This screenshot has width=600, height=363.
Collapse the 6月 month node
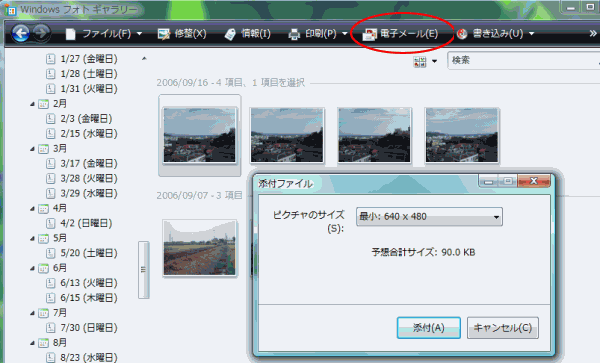tap(33, 269)
